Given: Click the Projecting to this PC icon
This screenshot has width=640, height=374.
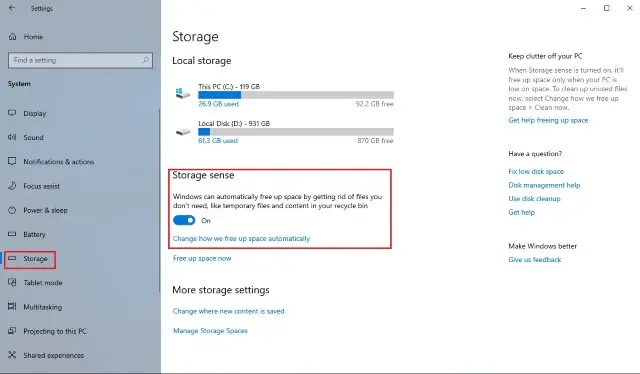Looking at the screenshot, I should (12, 331).
